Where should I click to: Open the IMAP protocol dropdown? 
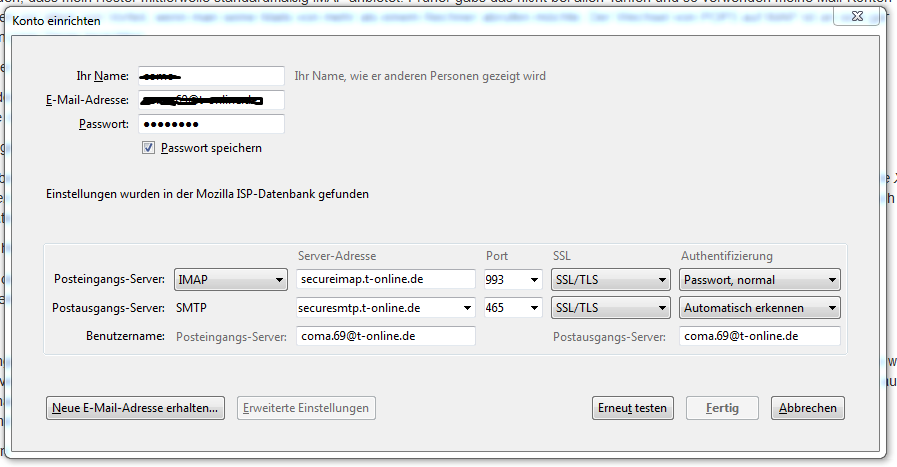click(230, 280)
